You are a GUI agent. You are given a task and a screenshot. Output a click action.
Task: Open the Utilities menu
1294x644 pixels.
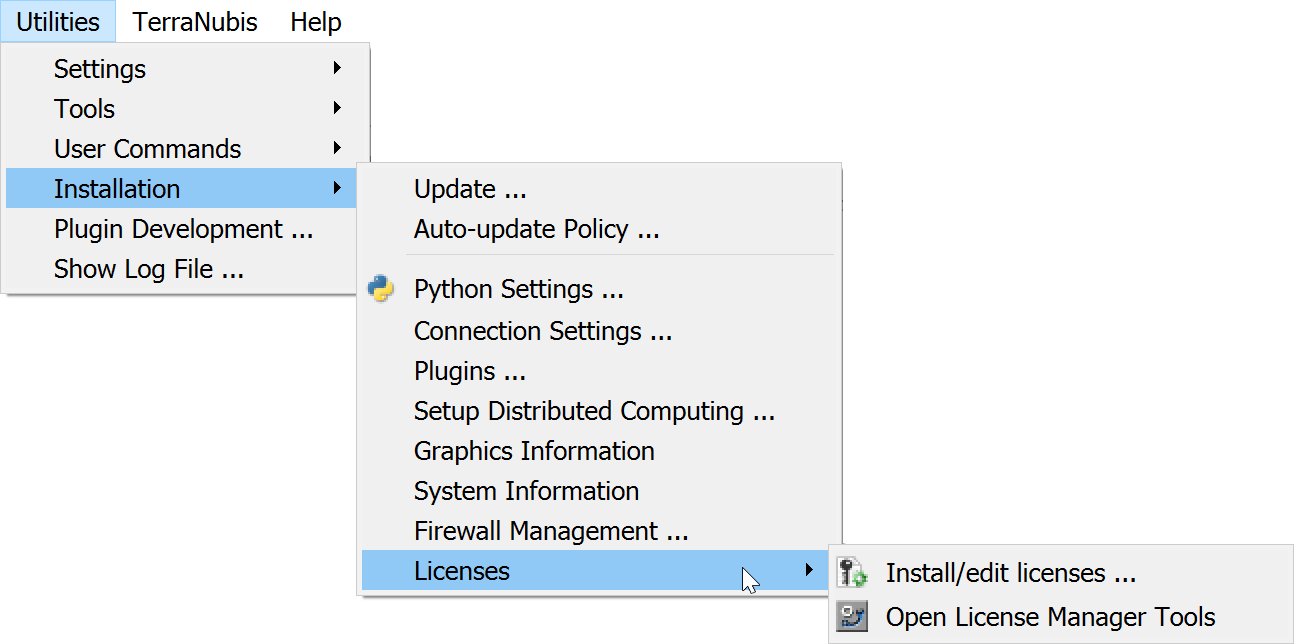[58, 21]
